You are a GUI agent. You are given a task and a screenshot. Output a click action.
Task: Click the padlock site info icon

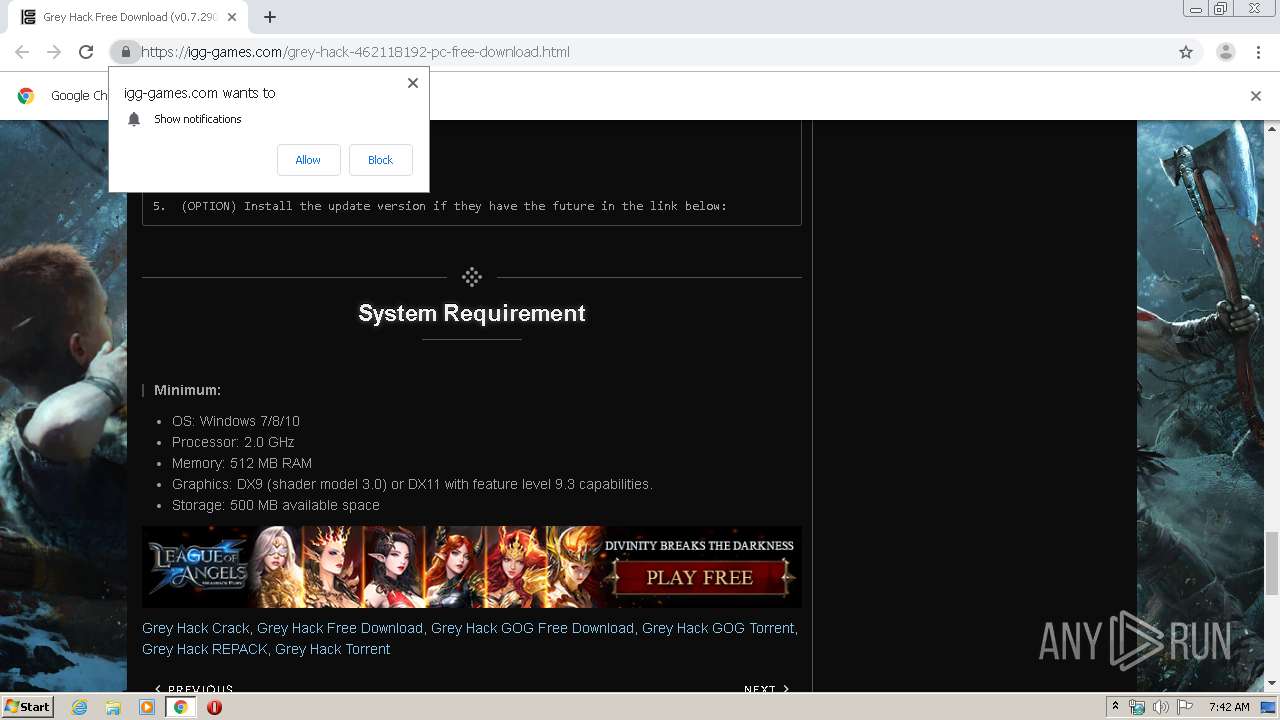click(125, 52)
